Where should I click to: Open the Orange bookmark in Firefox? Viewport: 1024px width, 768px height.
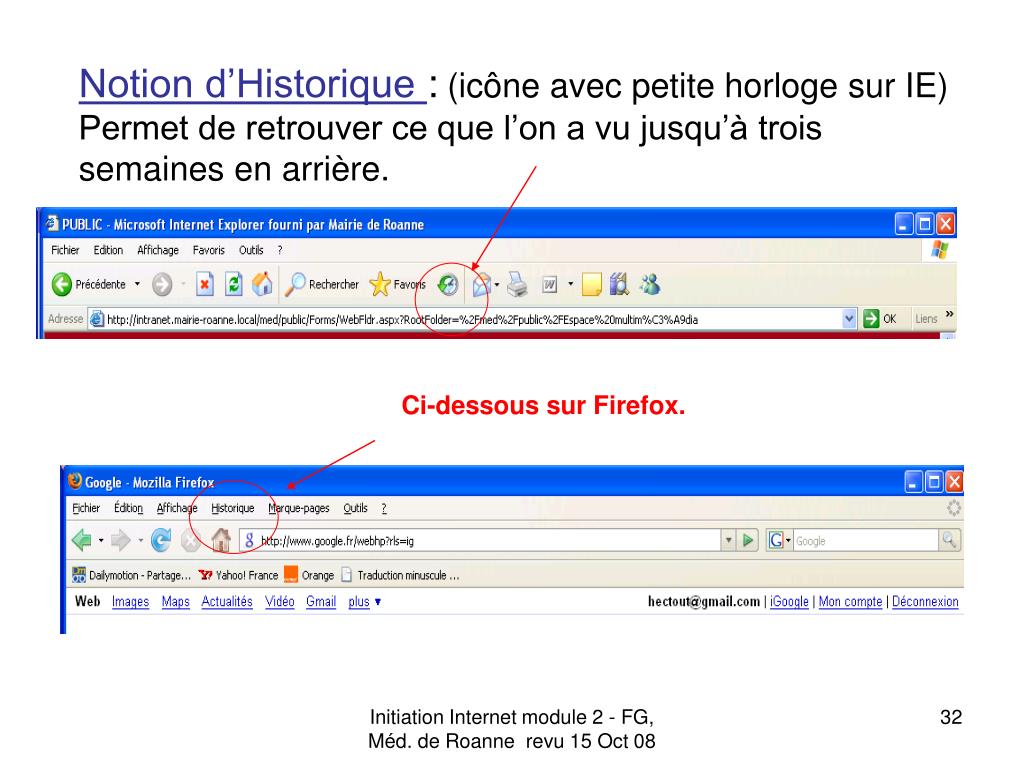click(x=309, y=575)
